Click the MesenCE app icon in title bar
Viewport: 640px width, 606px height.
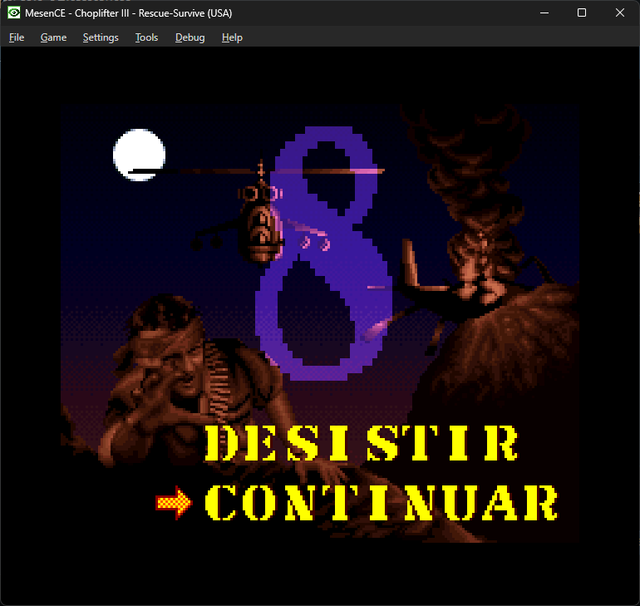pos(14,13)
